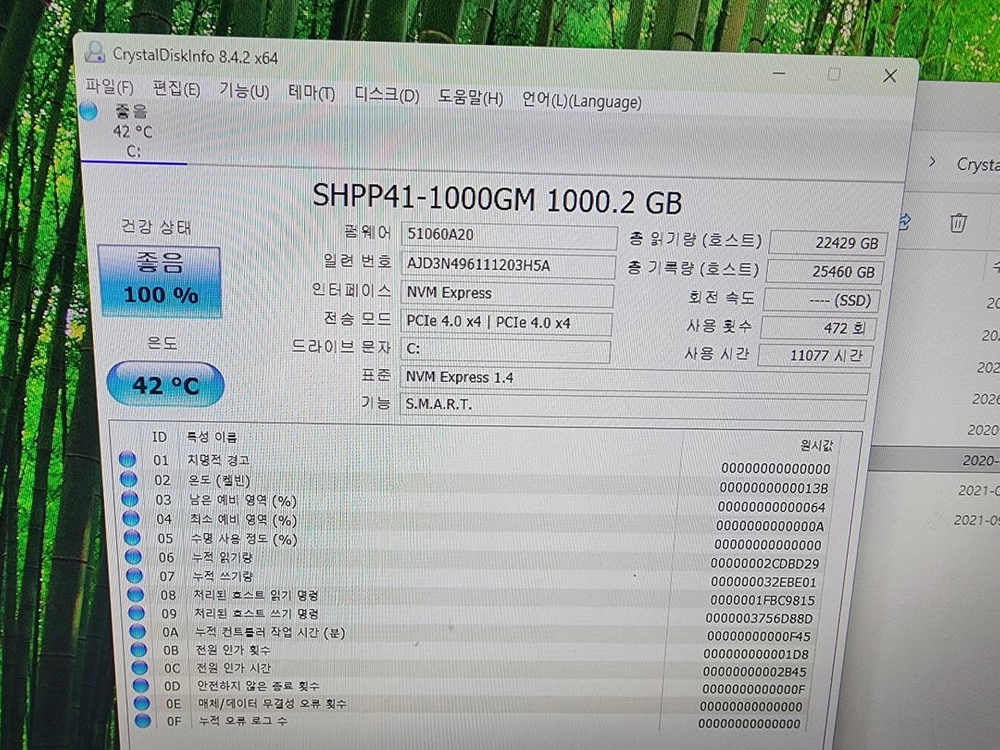Viewport: 1000px width, 750px height.
Task: Click the NVM Express 1.4 standard field
Action: click(634, 379)
